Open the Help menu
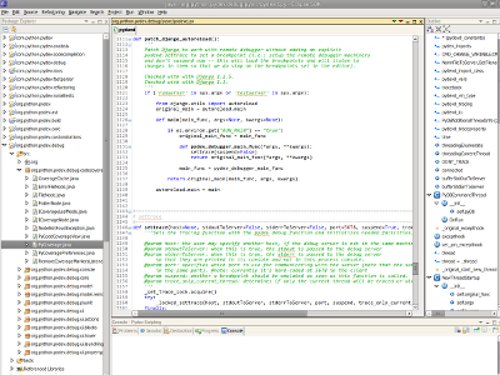 click(x=162, y=12)
